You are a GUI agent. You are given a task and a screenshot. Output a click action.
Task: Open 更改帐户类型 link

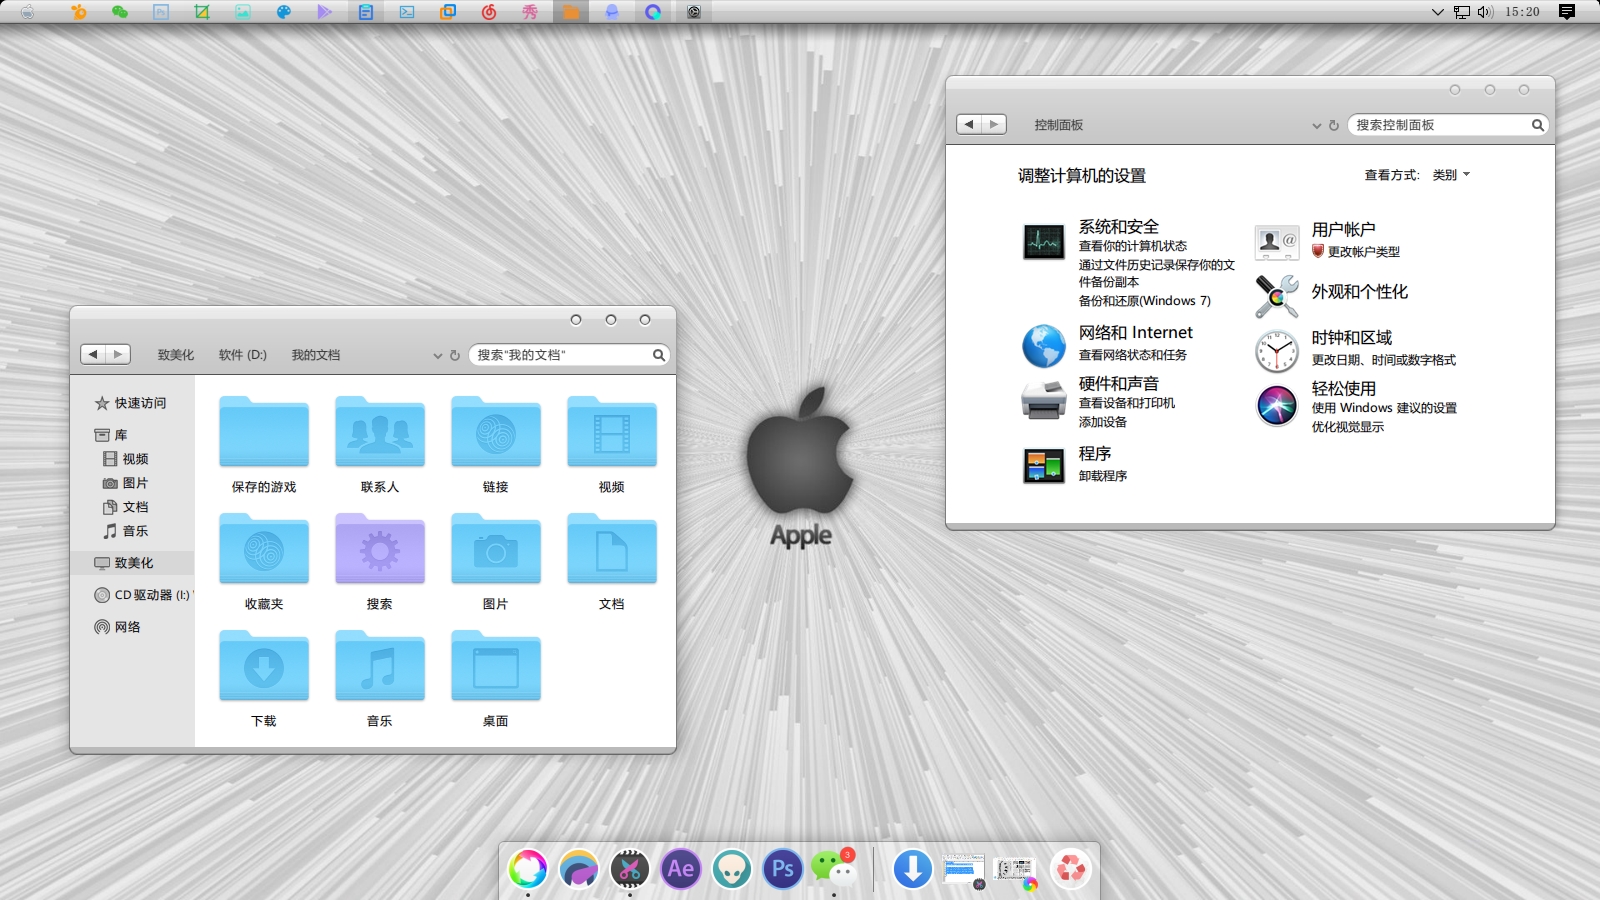[1363, 252]
